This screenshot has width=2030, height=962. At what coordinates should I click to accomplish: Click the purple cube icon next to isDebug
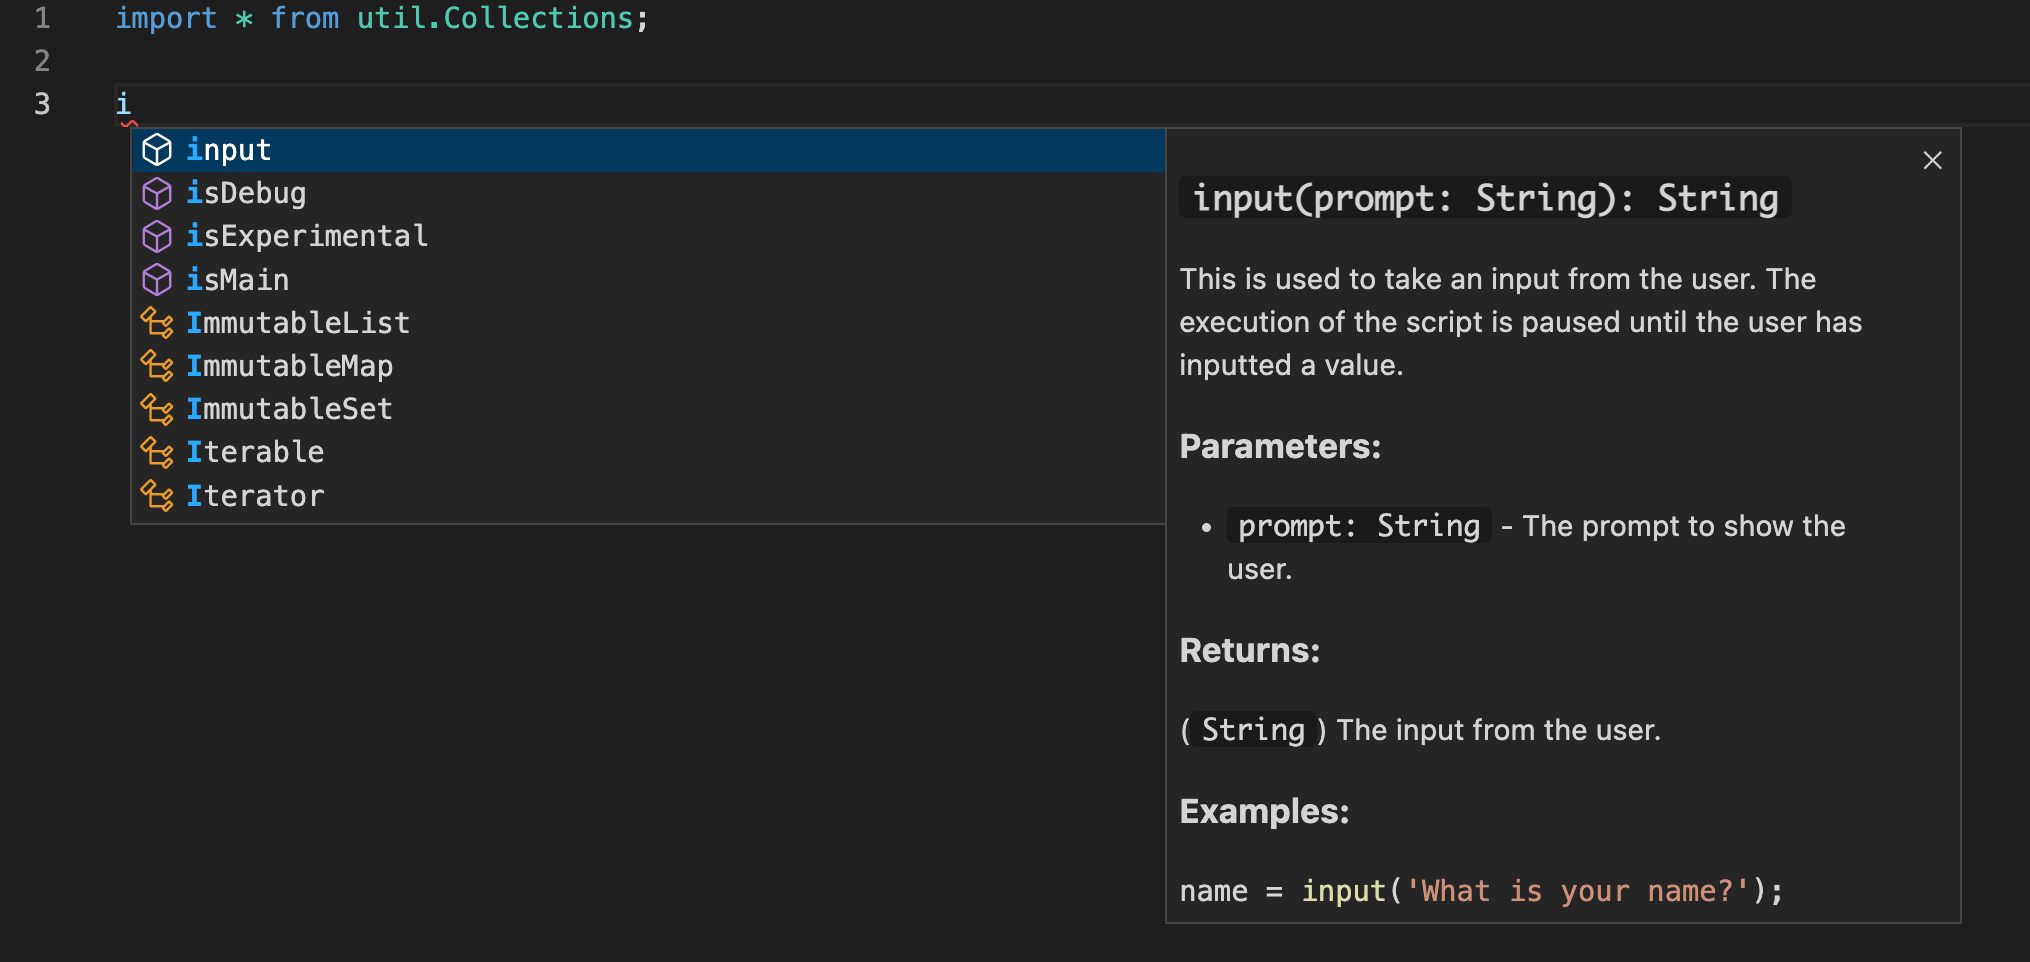(x=157, y=193)
